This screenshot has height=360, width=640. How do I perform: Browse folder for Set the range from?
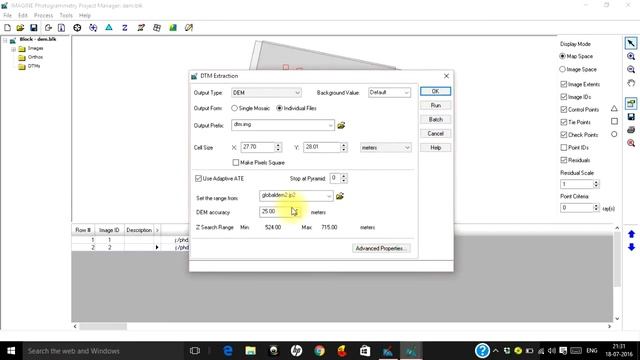[340, 196]
